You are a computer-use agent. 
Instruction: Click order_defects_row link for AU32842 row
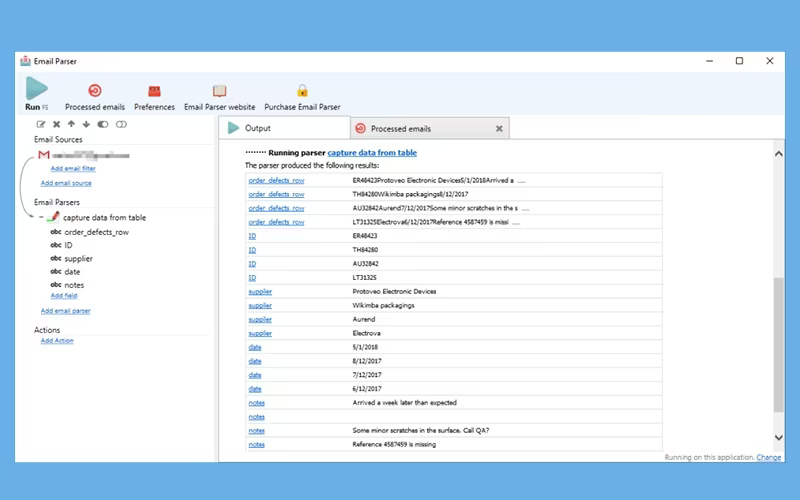tap(276, 208)
